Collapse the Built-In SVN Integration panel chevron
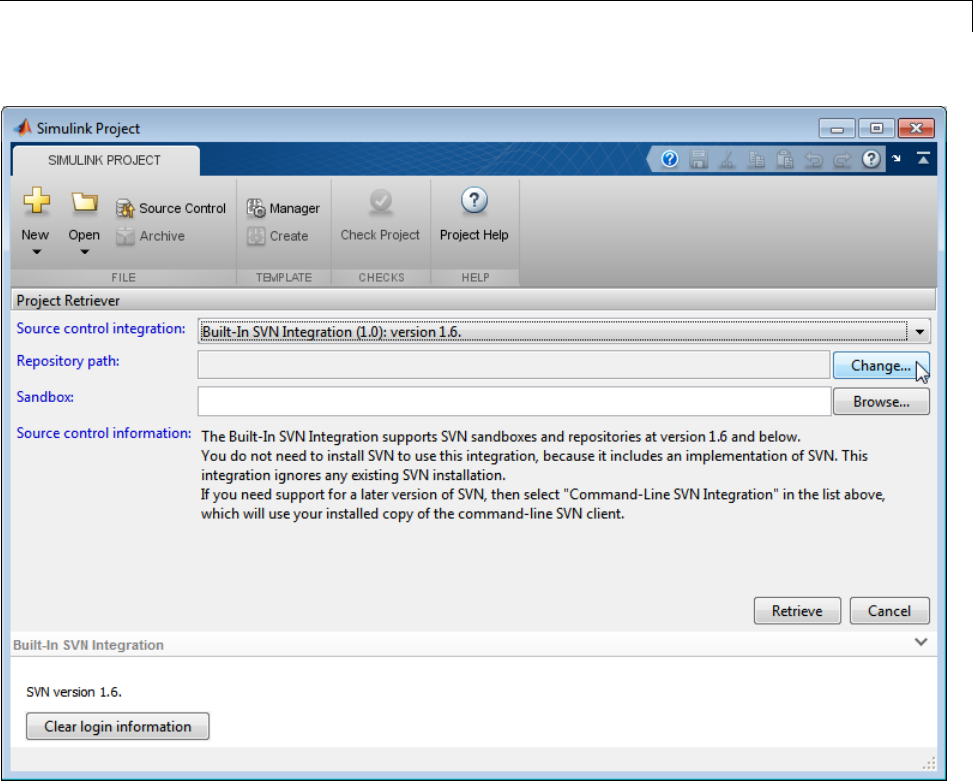Viewport: 973px width, 781px height. [x=921, y=642]
